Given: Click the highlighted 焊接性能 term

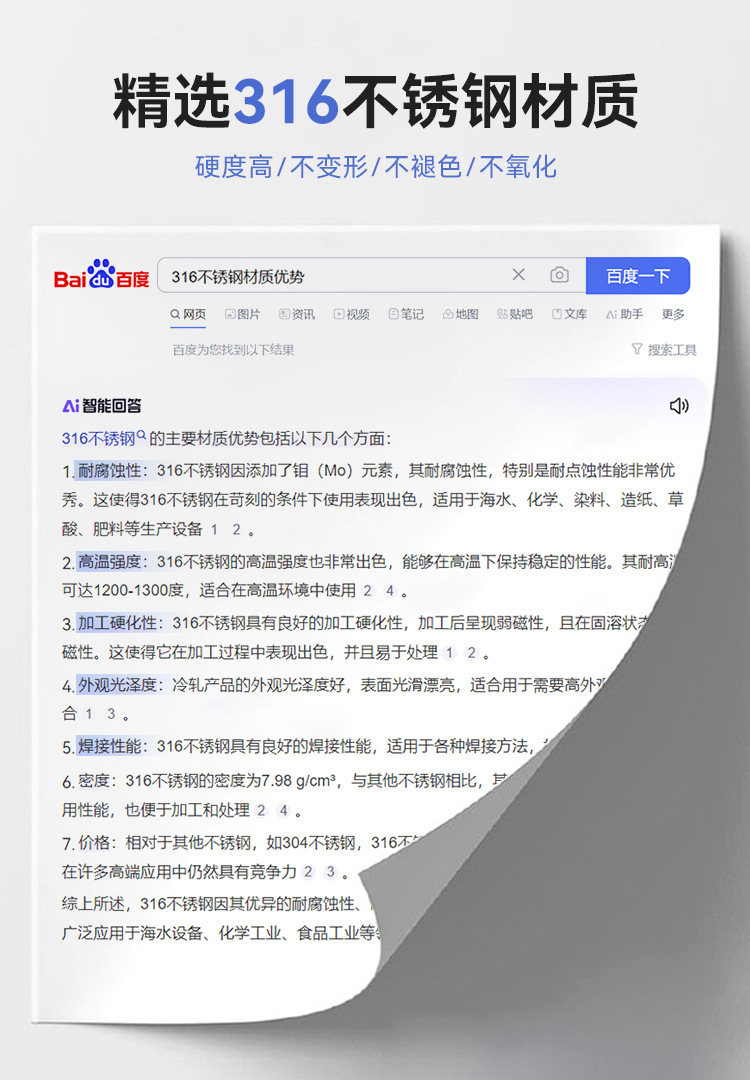Looking at the screenshot, I should click(109, 747).
